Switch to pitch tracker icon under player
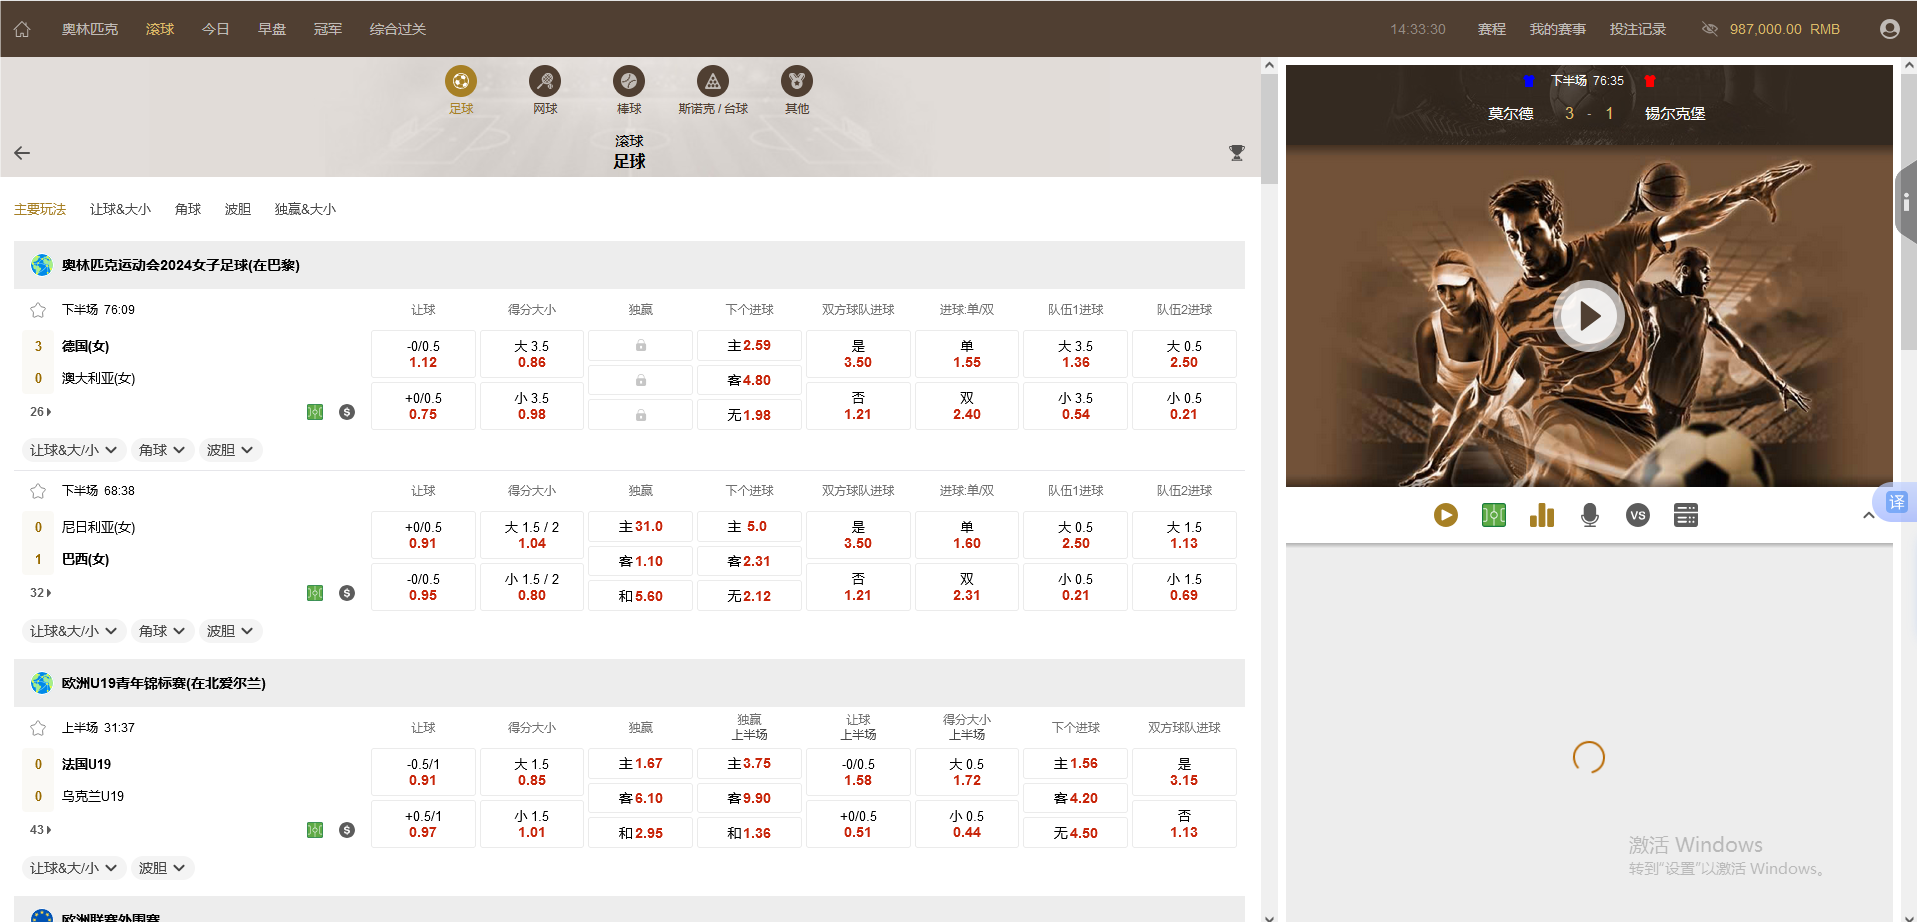This screenshot has height=922, width=1917. 1494,515
